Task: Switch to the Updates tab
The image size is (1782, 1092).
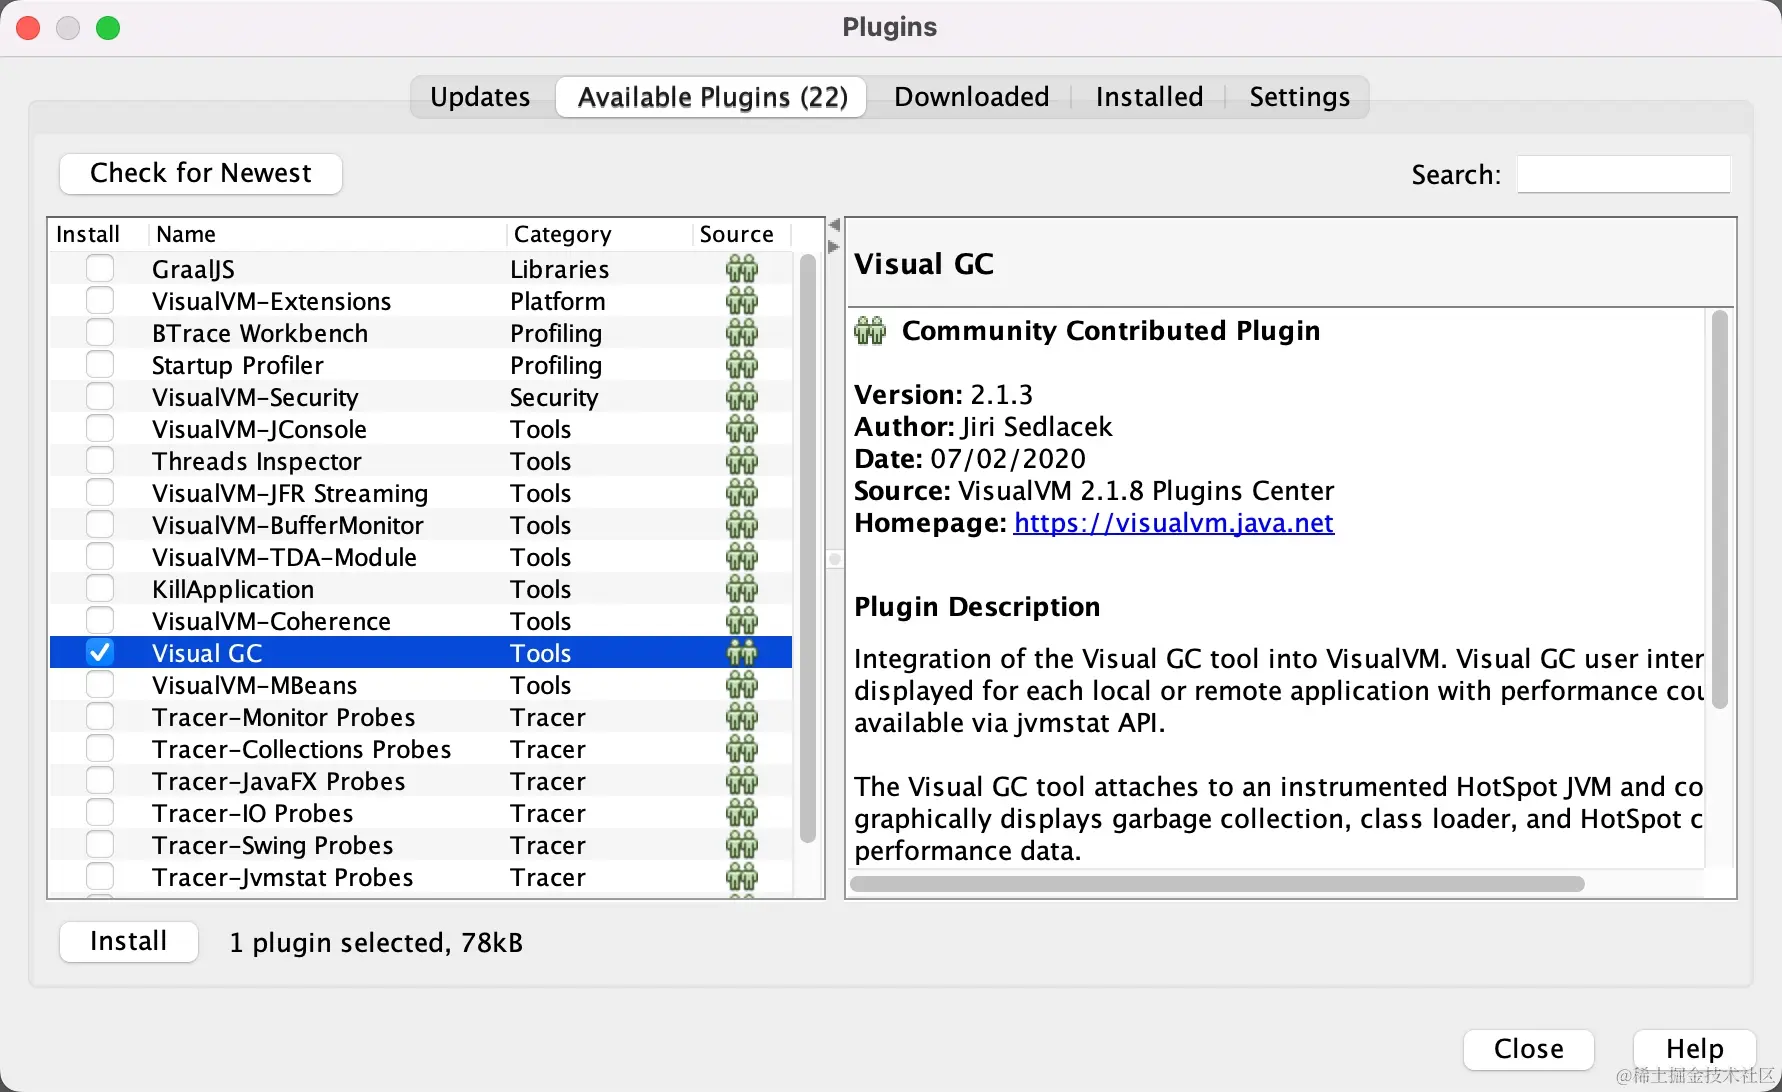Action: (x=480, y=97)
